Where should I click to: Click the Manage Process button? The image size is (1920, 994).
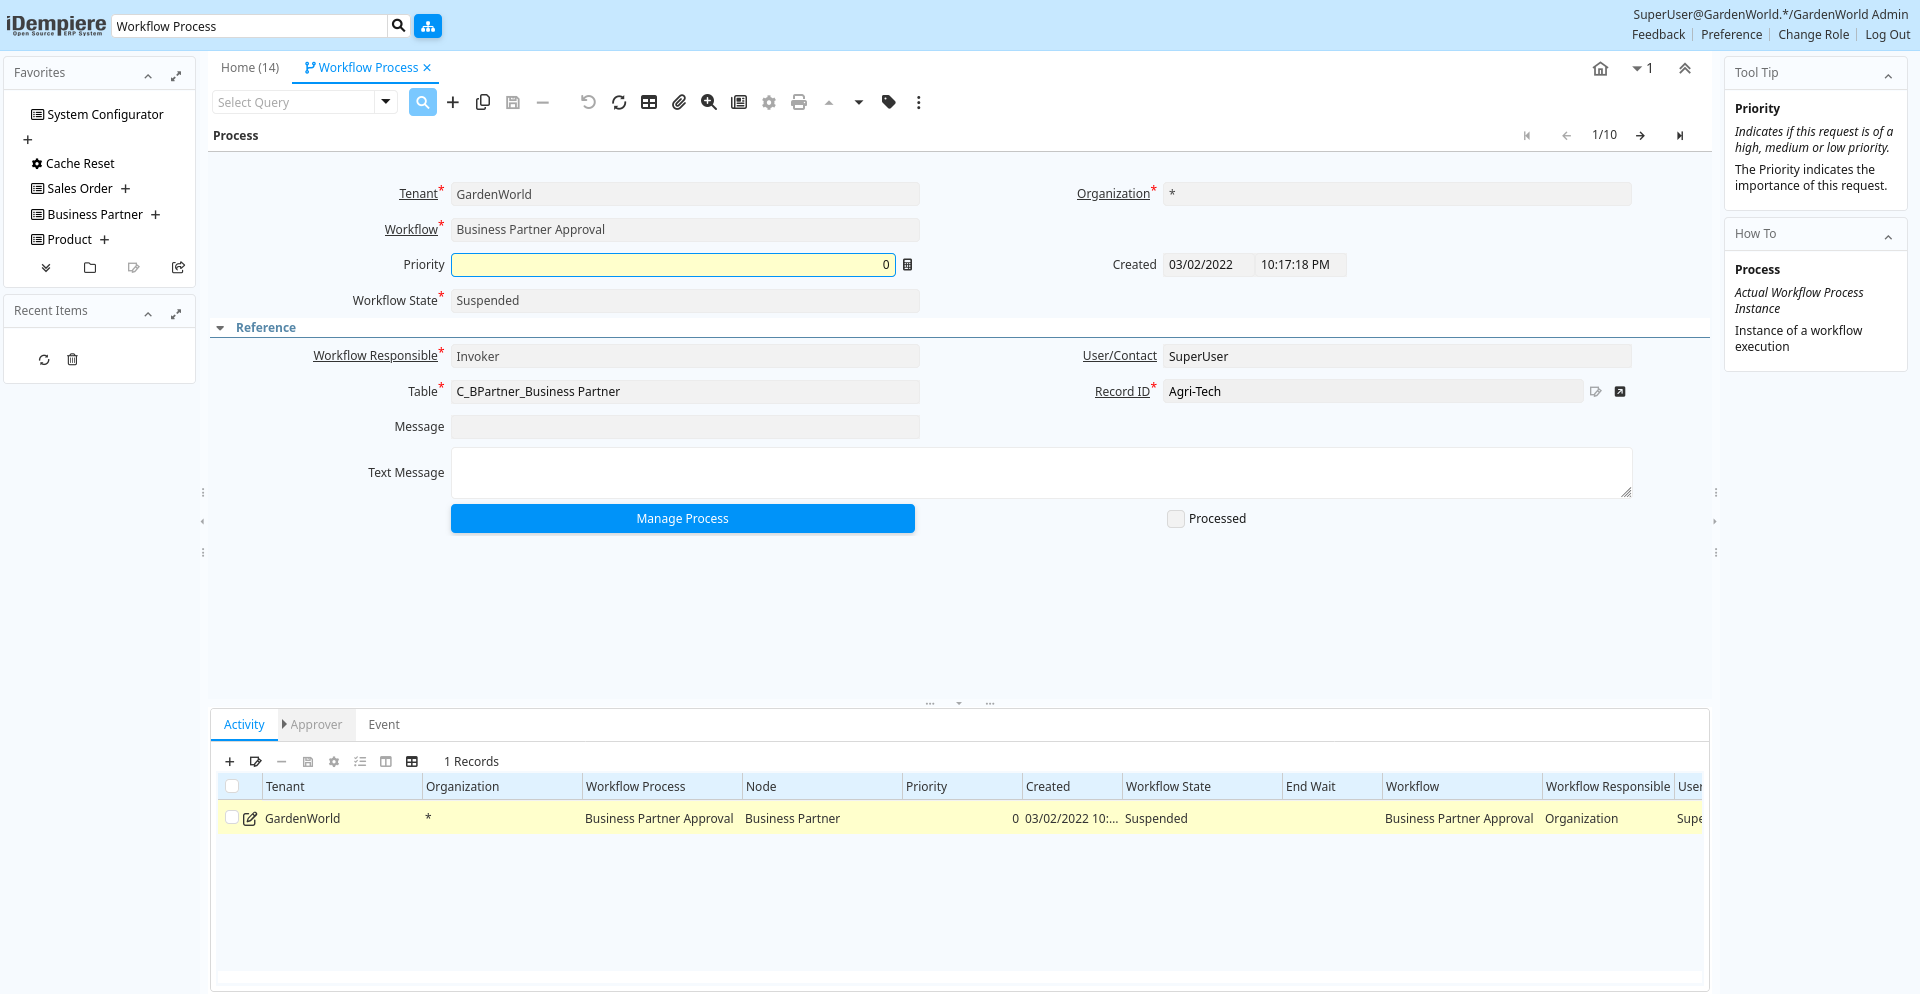682,519
